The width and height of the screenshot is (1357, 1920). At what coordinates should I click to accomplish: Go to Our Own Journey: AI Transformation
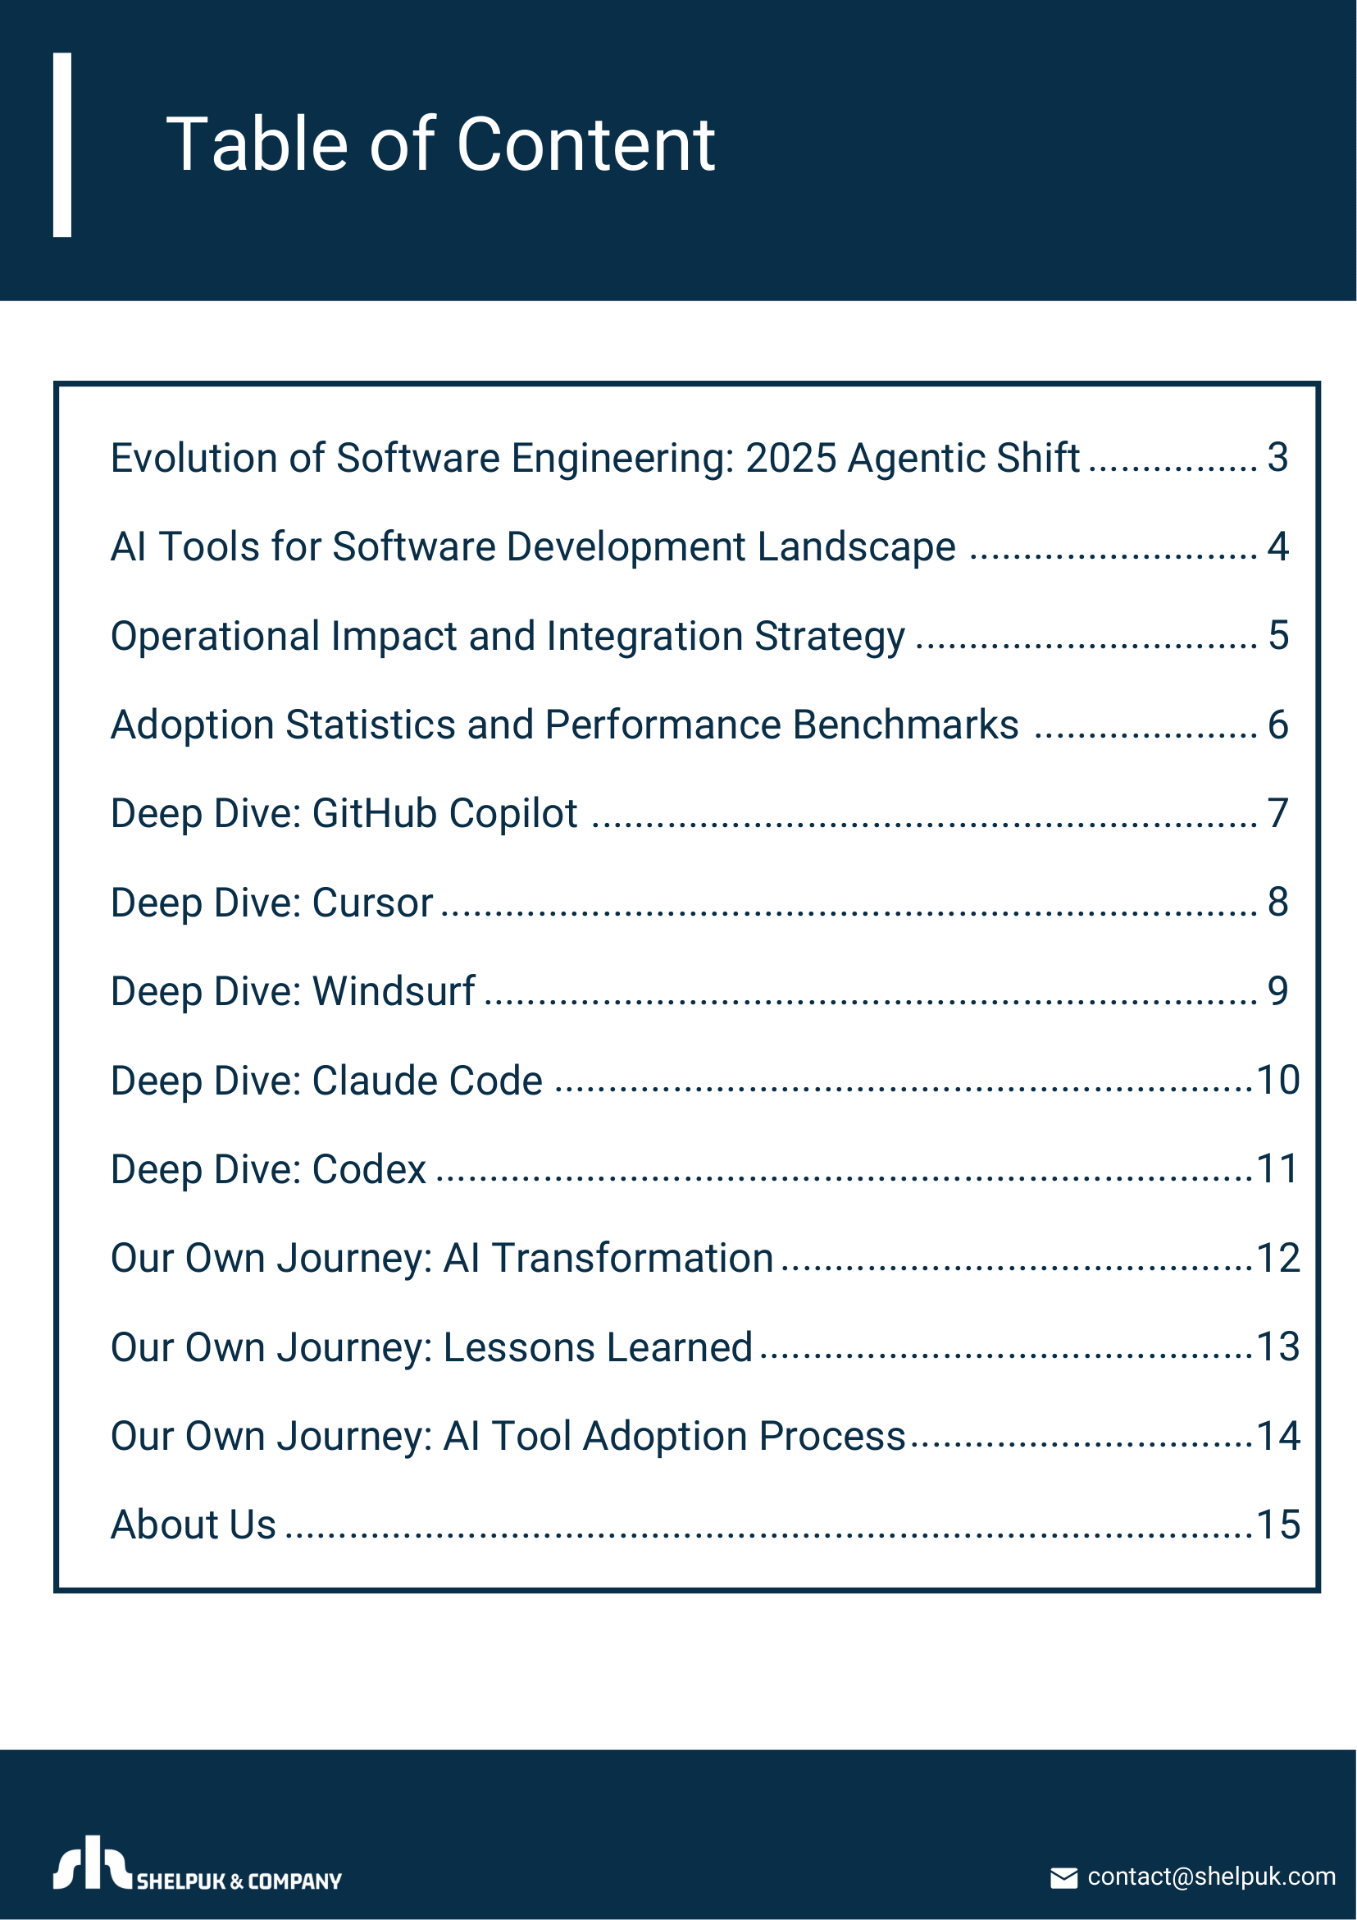[x=705, y=1259]
